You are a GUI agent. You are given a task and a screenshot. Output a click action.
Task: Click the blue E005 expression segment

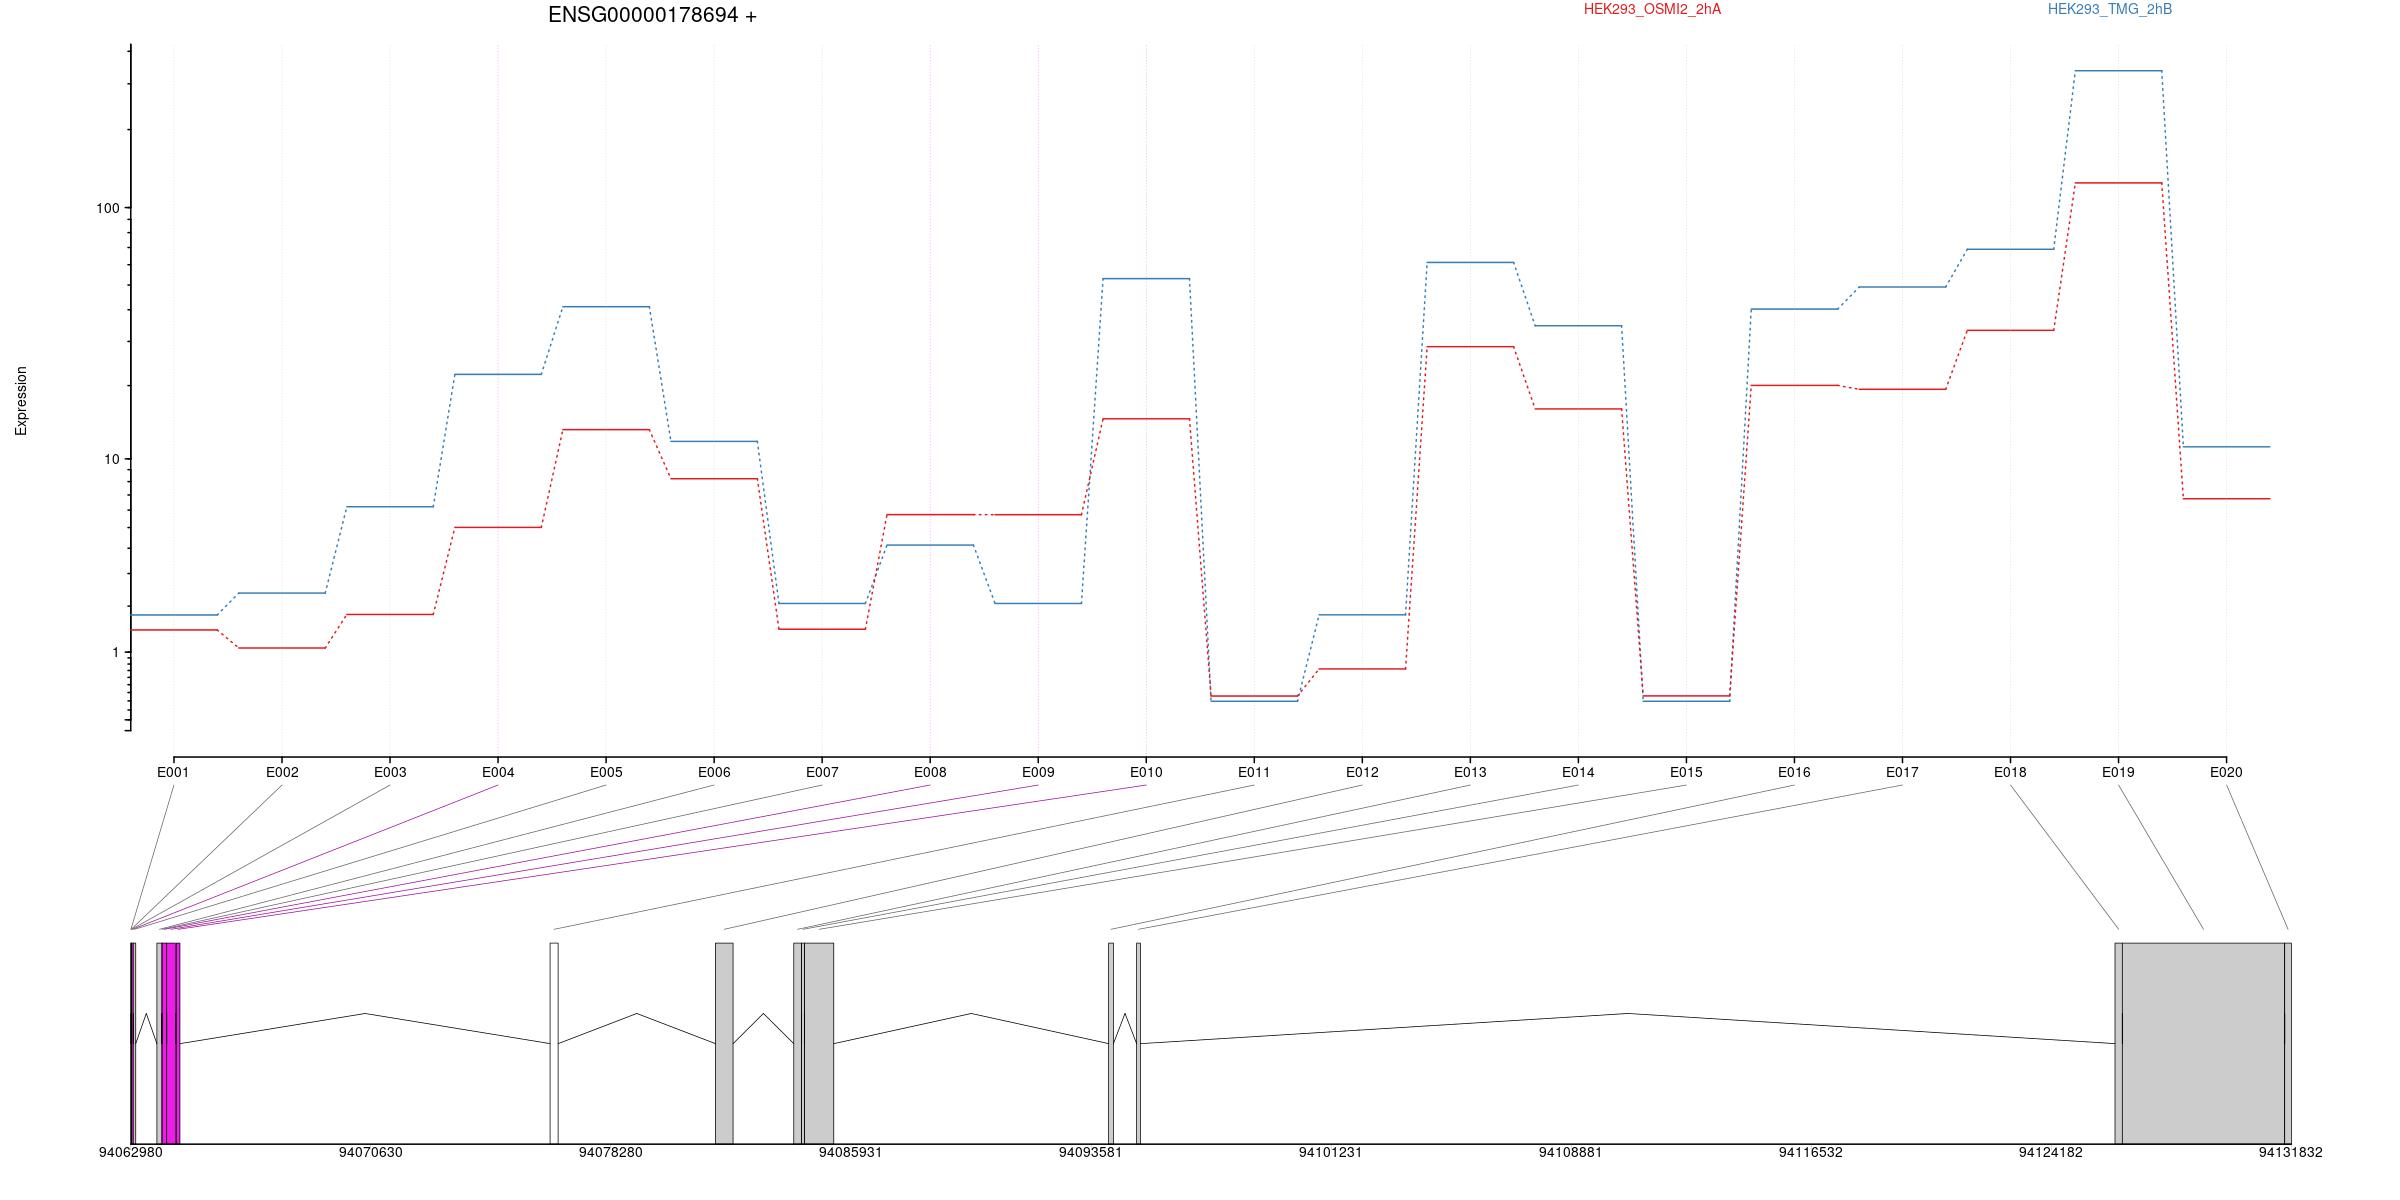(606, 307)
